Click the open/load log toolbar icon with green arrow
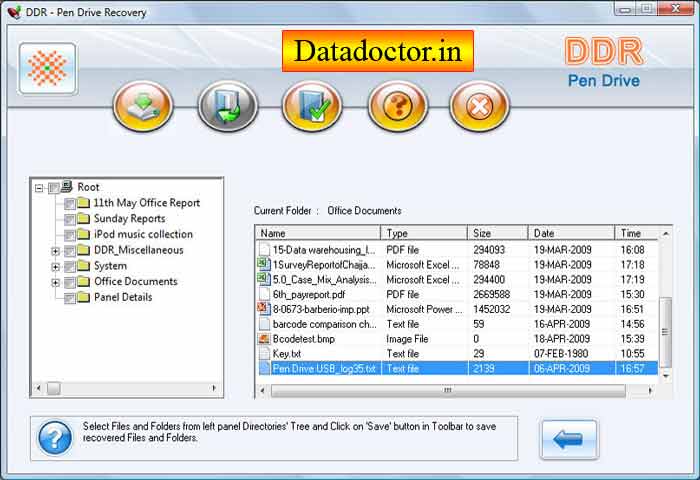Image resolution: width=700 pixels, height=480 pixels. [228, 106]
